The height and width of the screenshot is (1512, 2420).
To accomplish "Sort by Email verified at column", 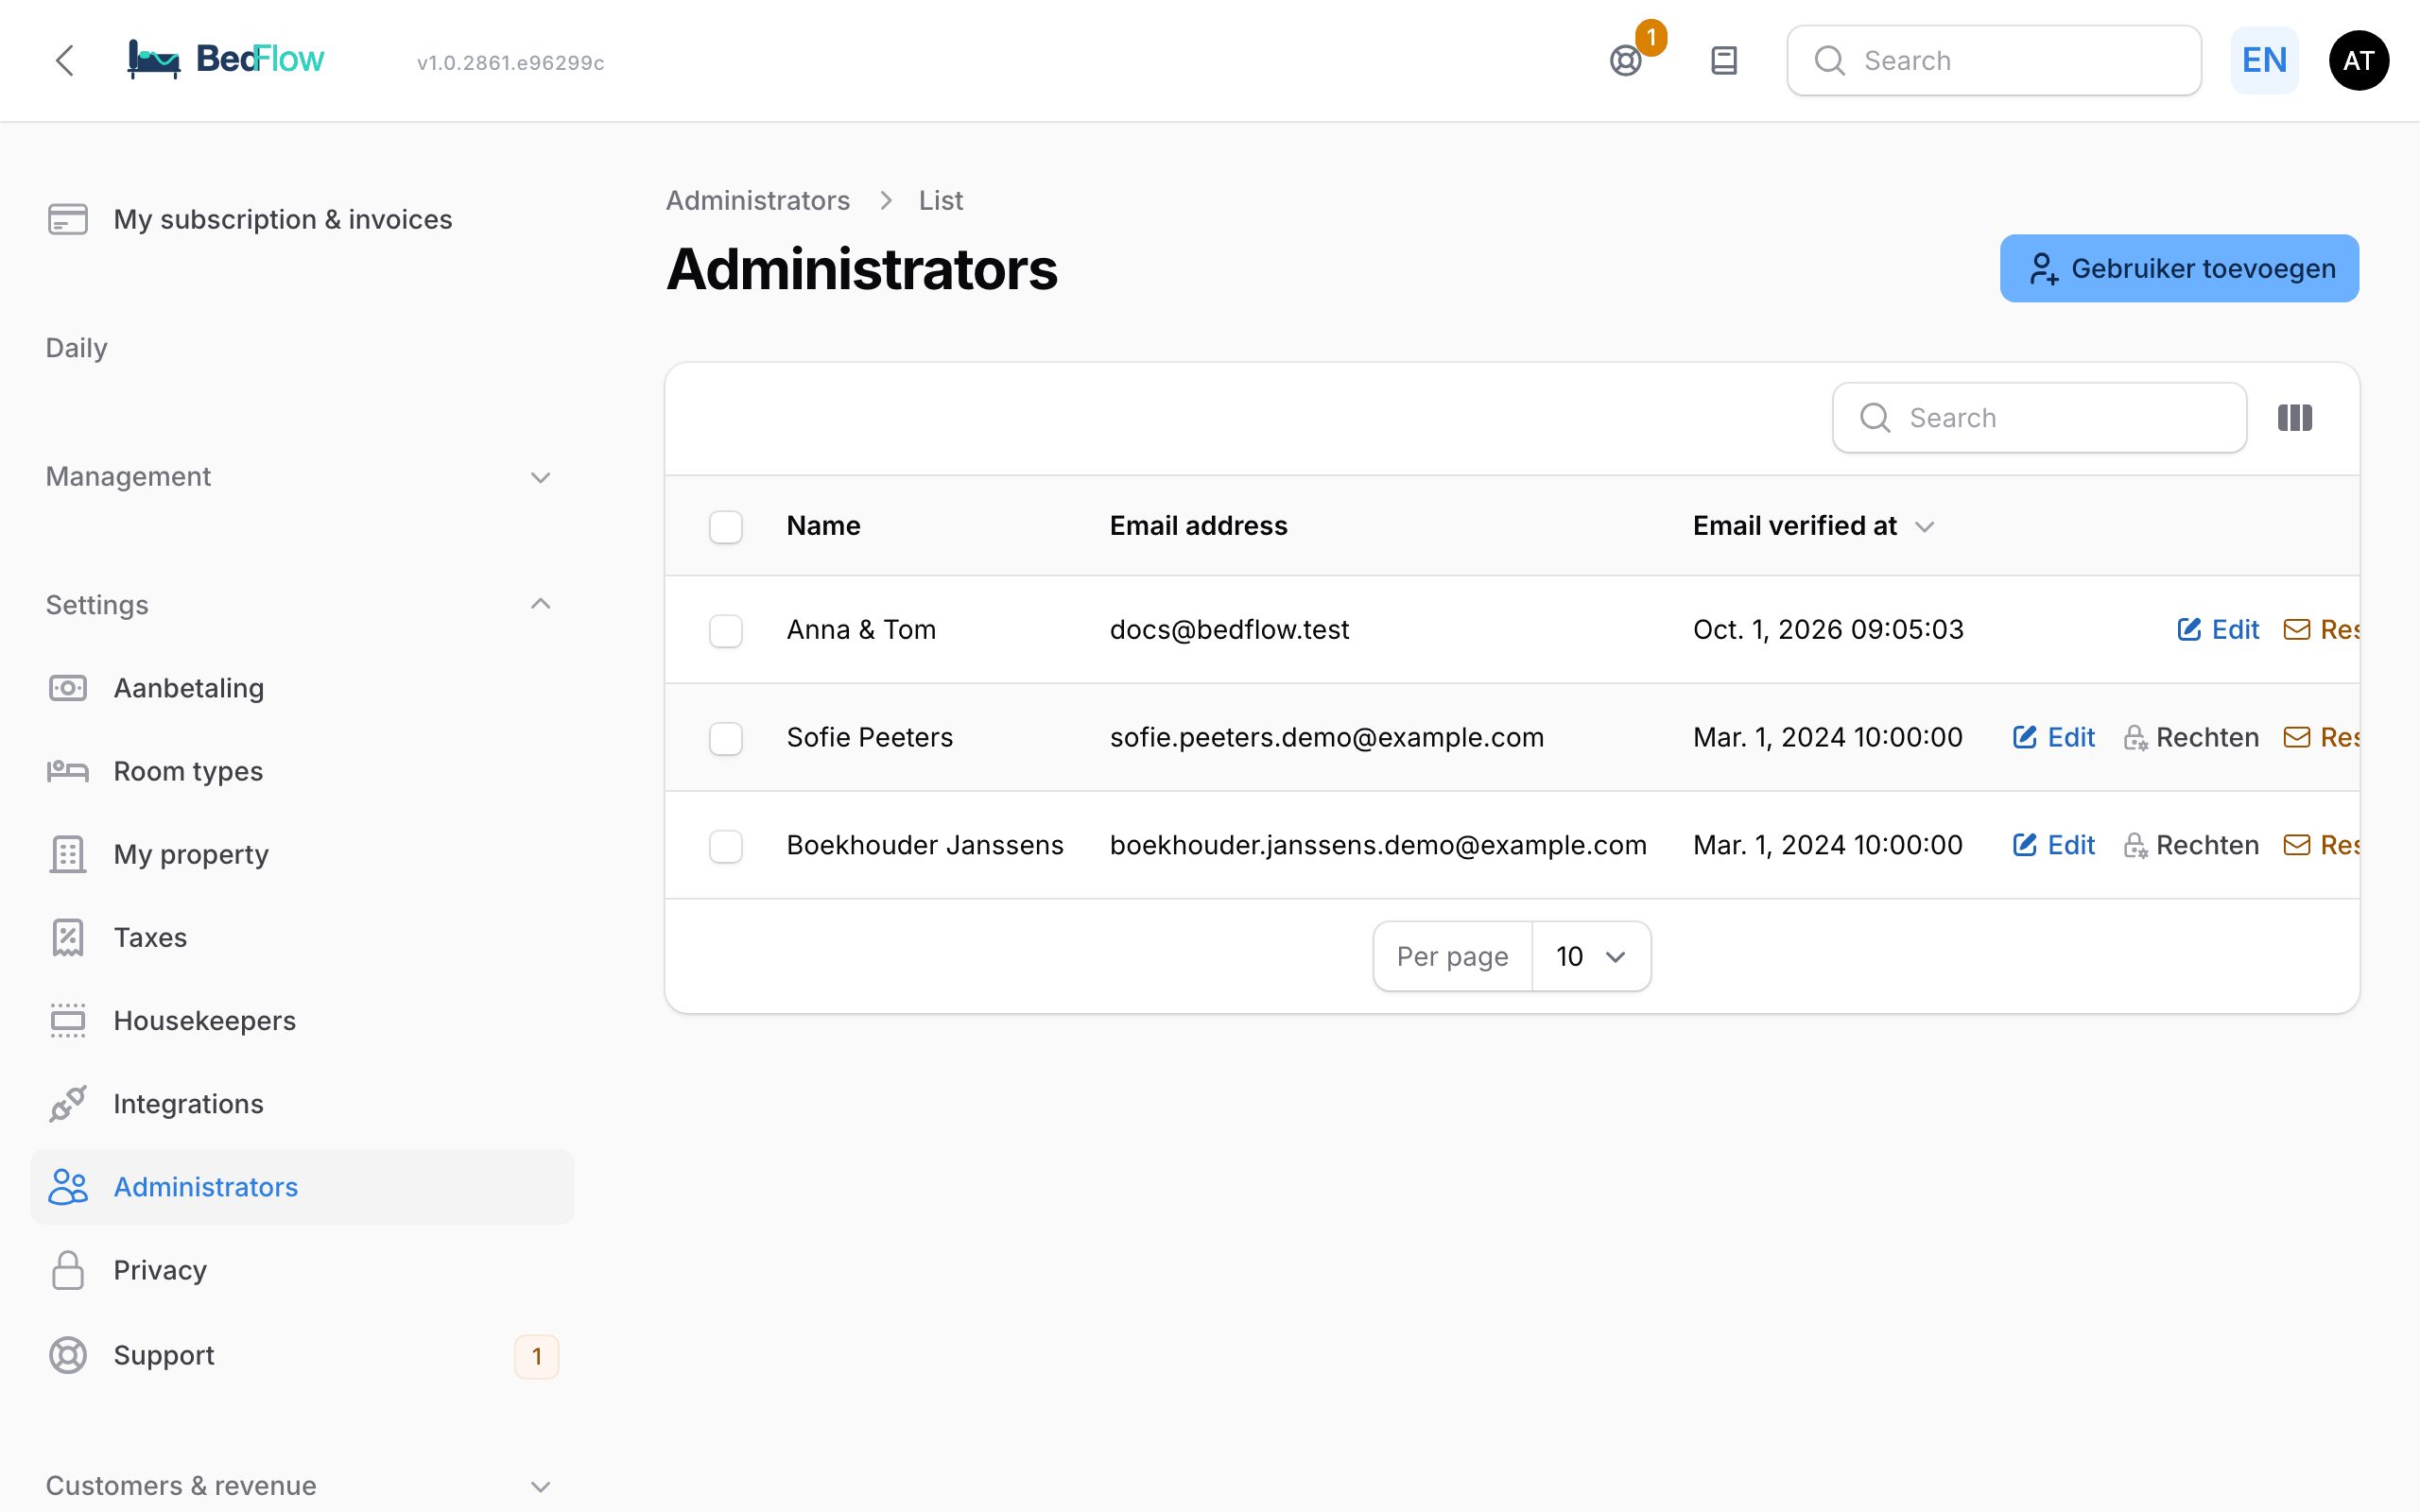I will tap(1814, 526).
